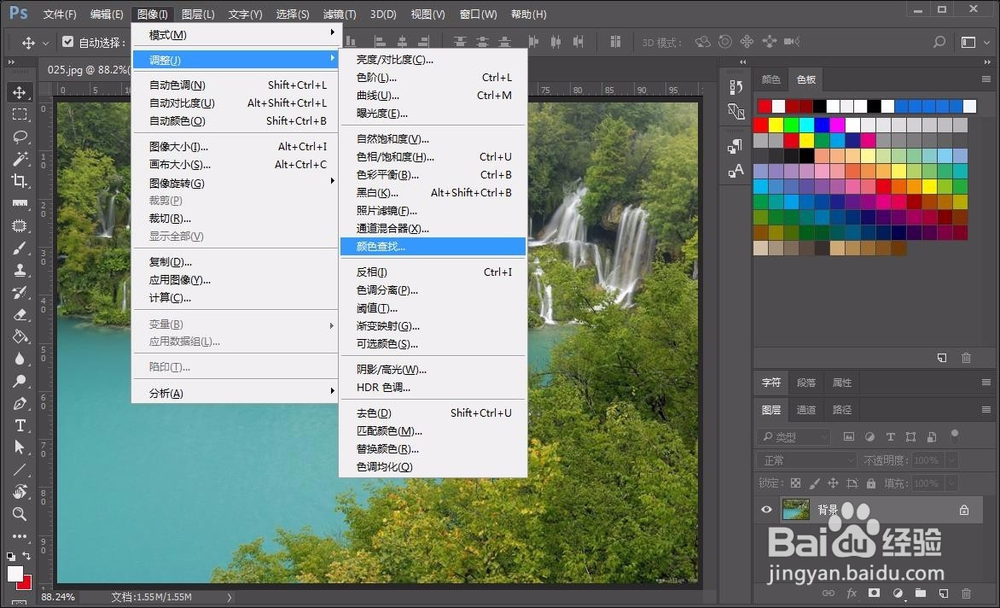
Task: Pick the red swatch in top row
Action: pos(764,106)
